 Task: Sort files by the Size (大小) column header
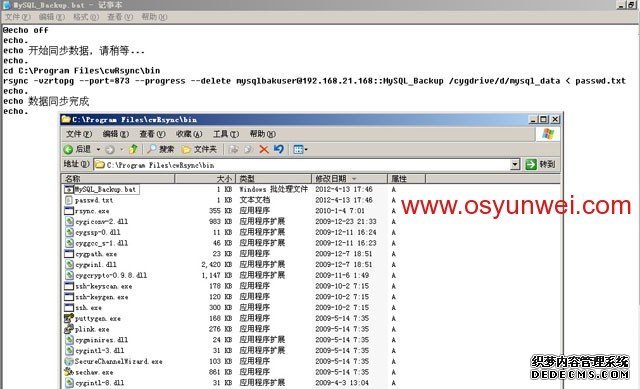click(x=204, y=179)
